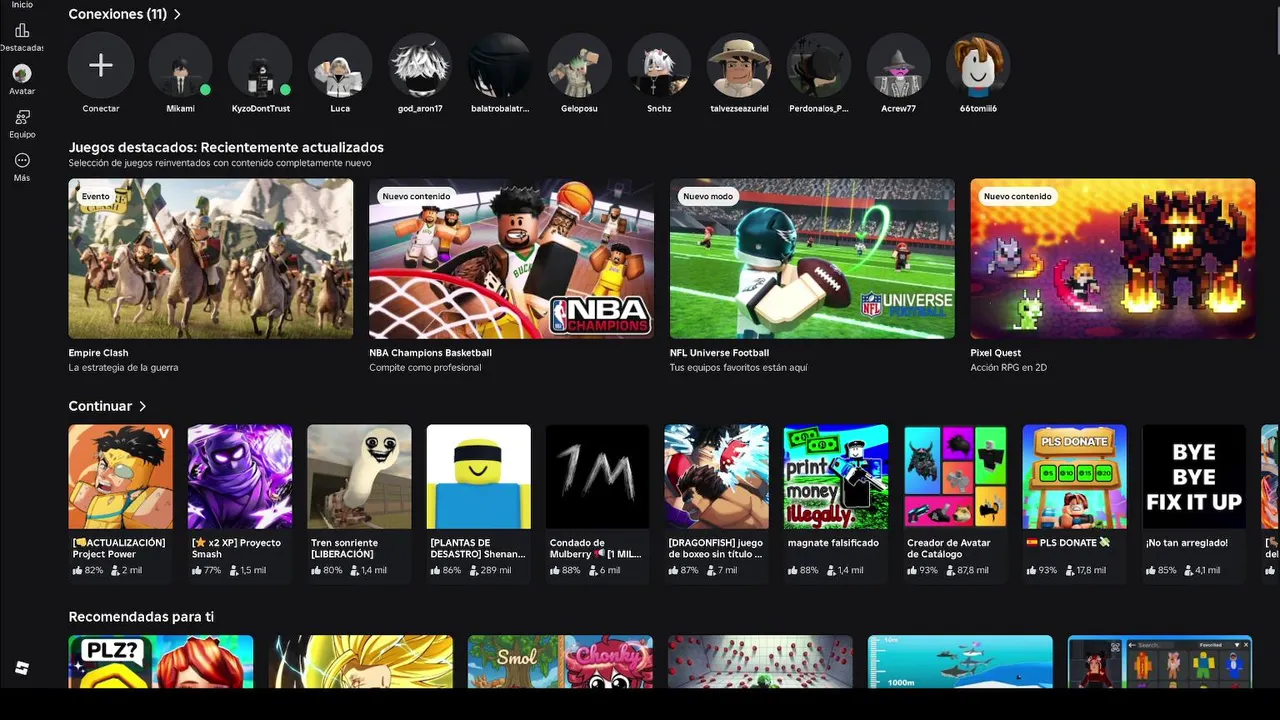Click the PLS DONATE title text

point(1068,543)
